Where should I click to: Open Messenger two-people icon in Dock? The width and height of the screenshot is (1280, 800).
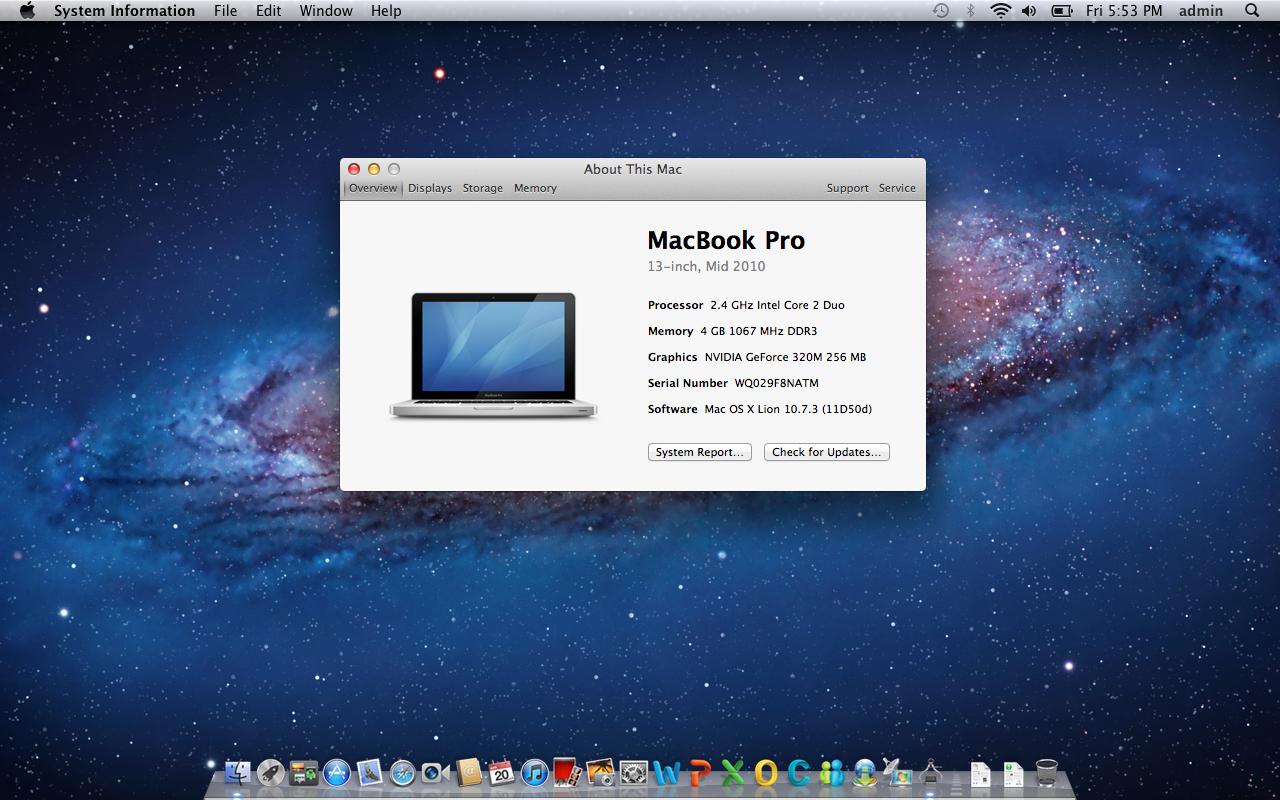831,773
